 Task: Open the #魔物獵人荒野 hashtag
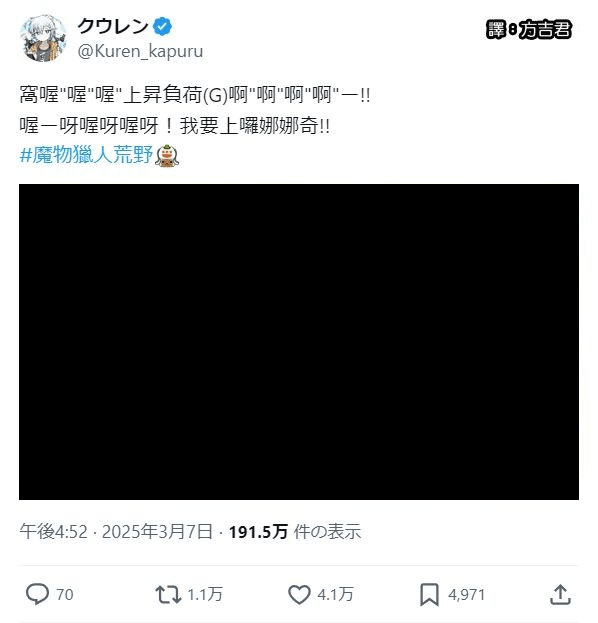point(86,155)
